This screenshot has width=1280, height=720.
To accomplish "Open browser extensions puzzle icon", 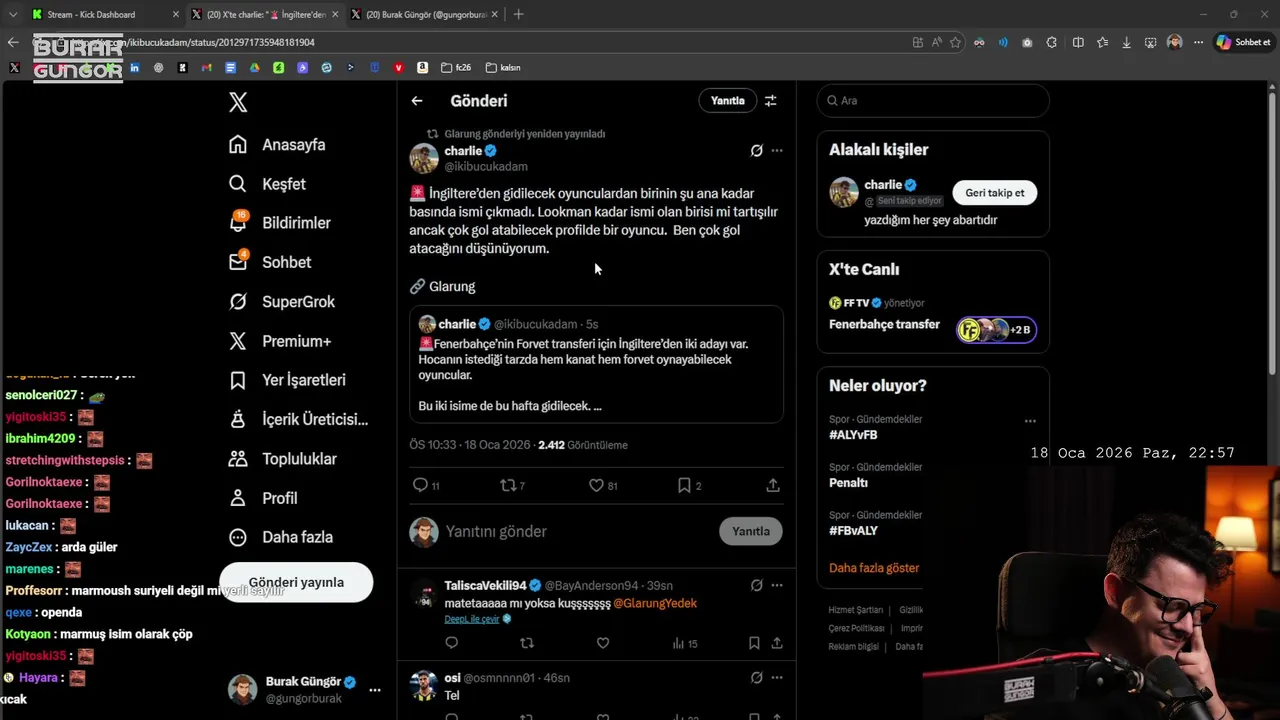I will (x=1052, y=42).
